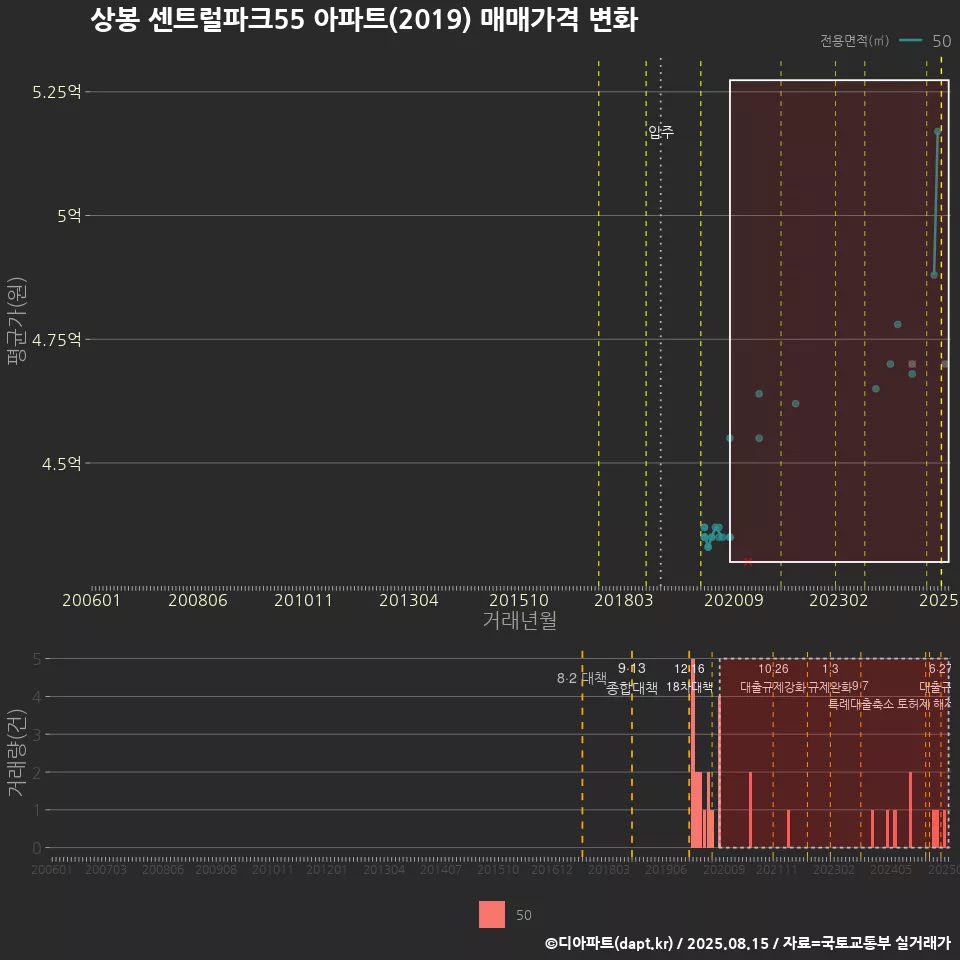Click the 202111 label on the volume chart axis

click(x=776, y=869)
